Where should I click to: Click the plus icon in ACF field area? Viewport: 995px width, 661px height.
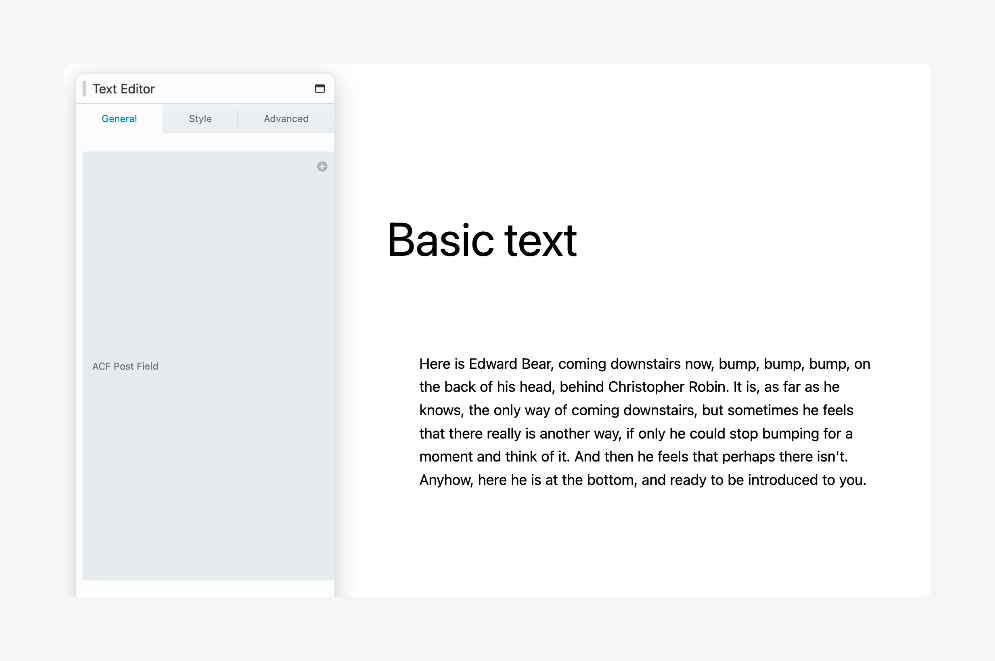coord(322,167)
